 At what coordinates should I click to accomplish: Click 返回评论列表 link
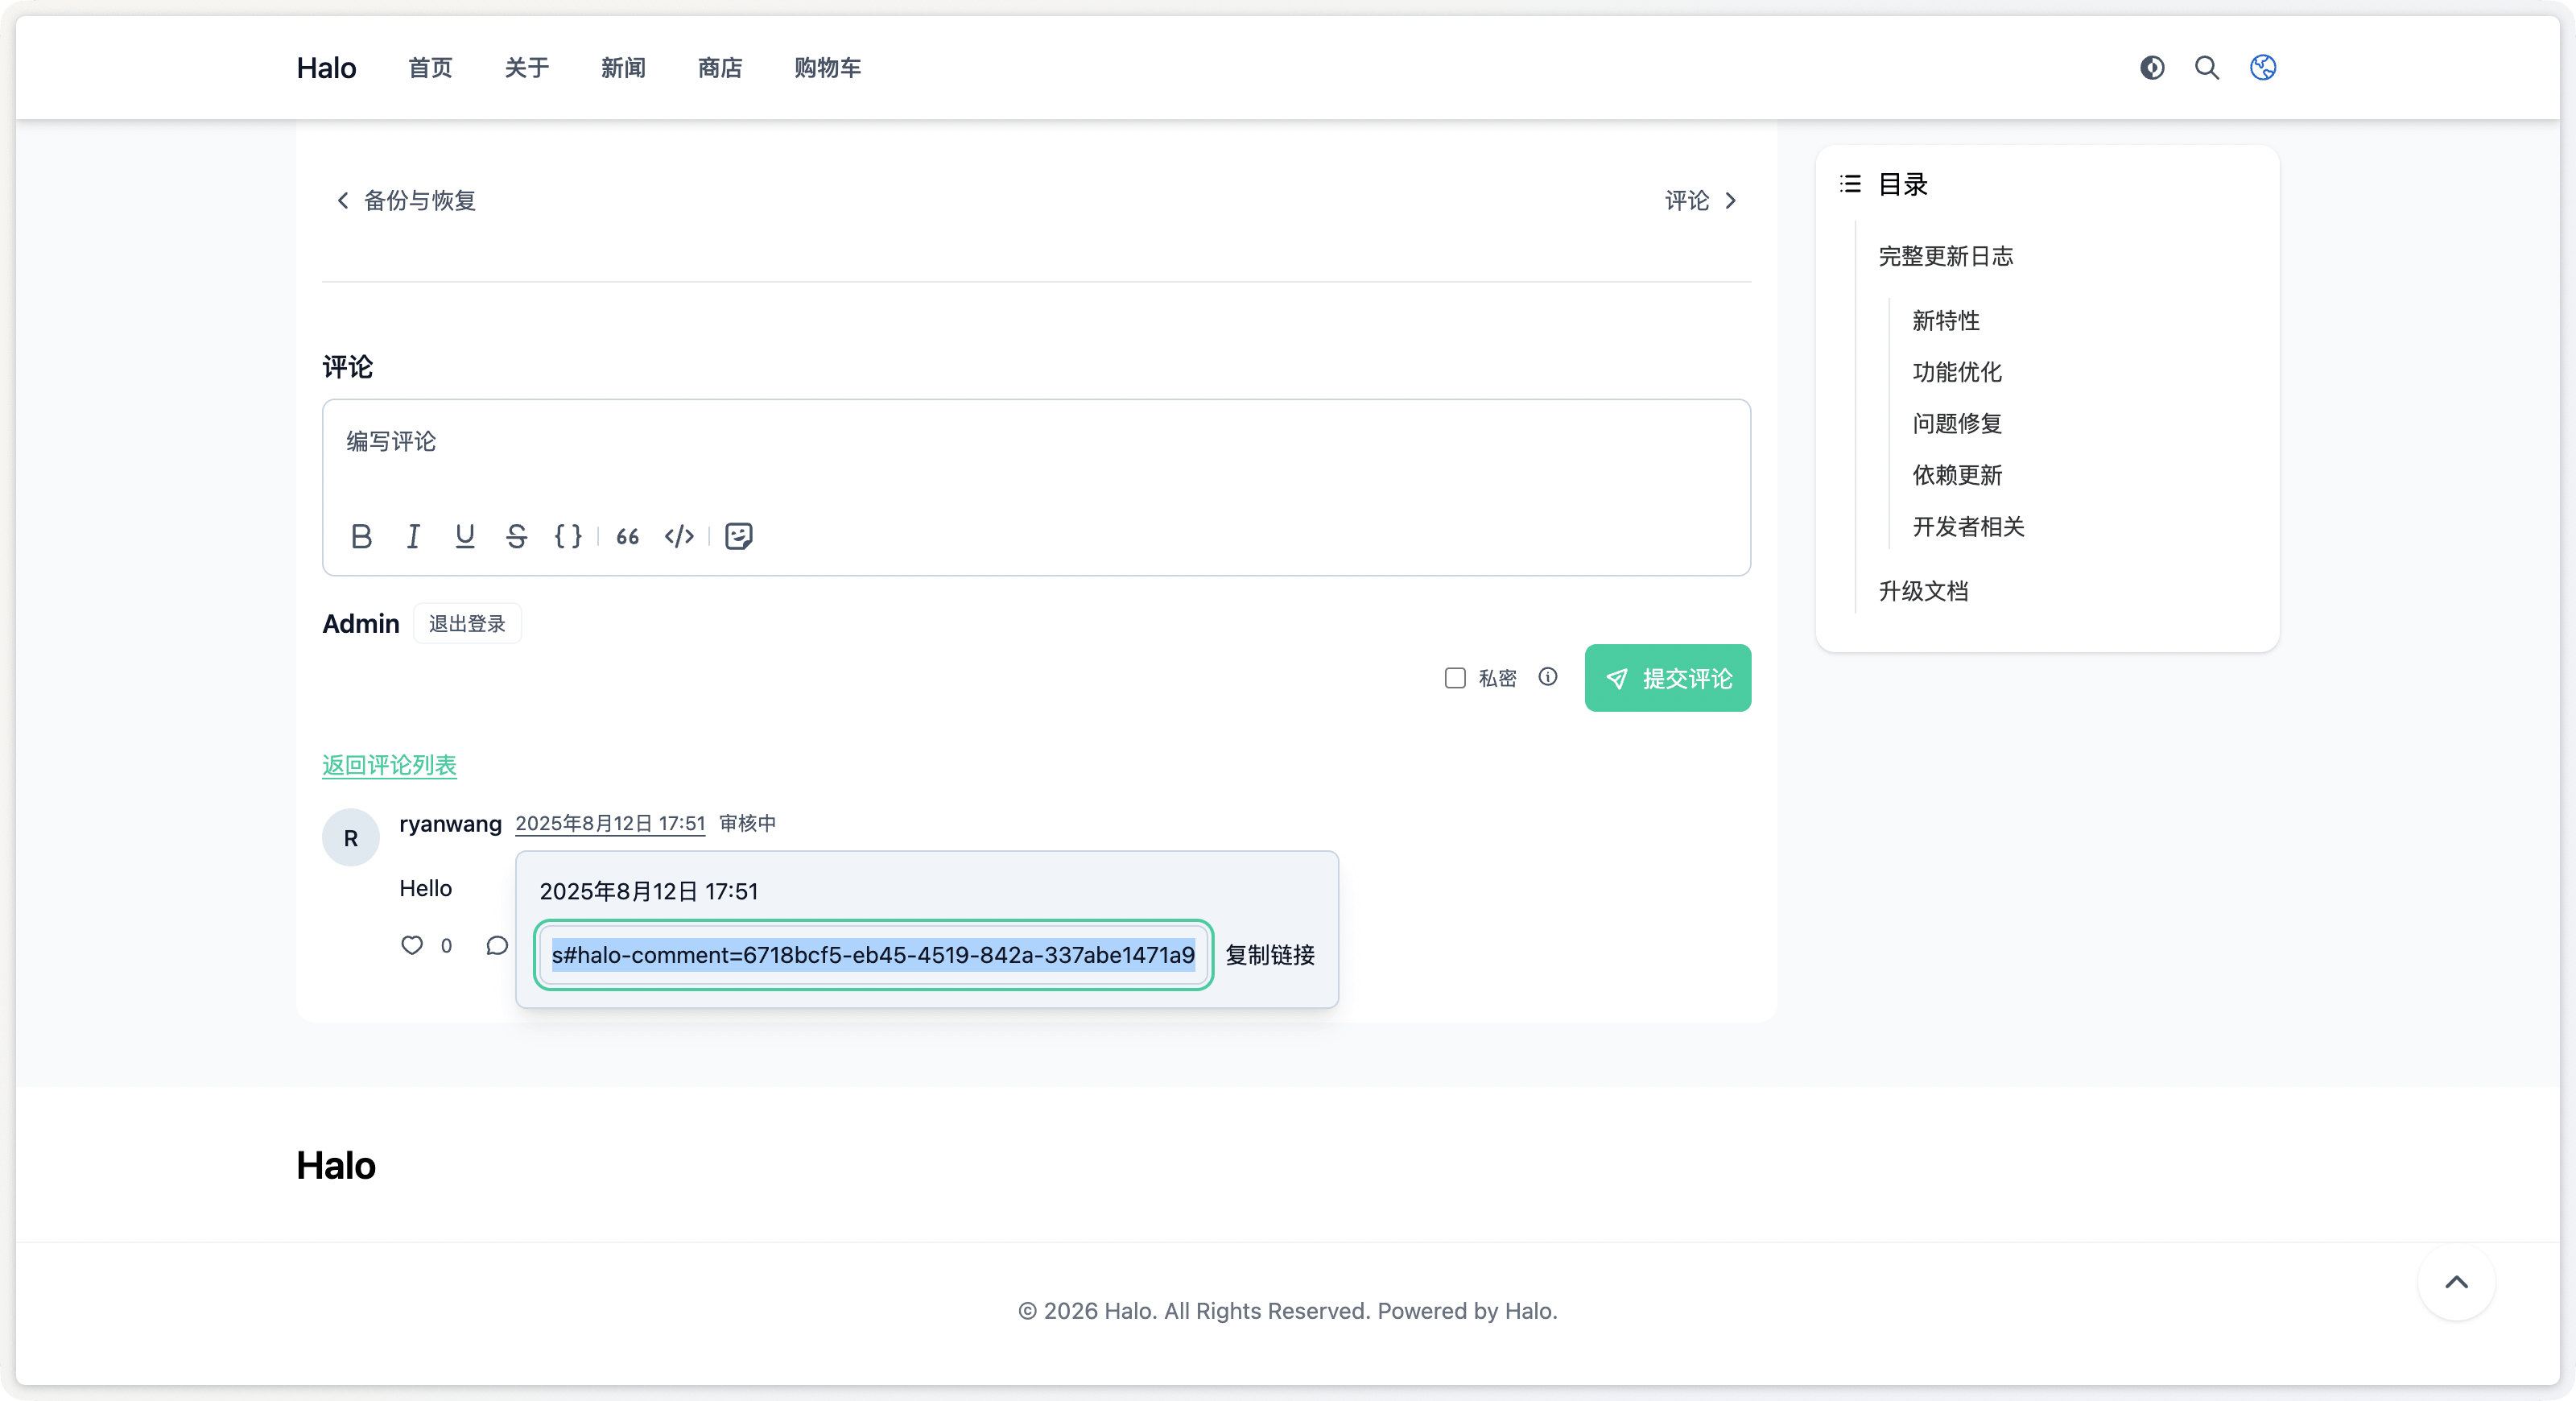click(x=389, y=765)
